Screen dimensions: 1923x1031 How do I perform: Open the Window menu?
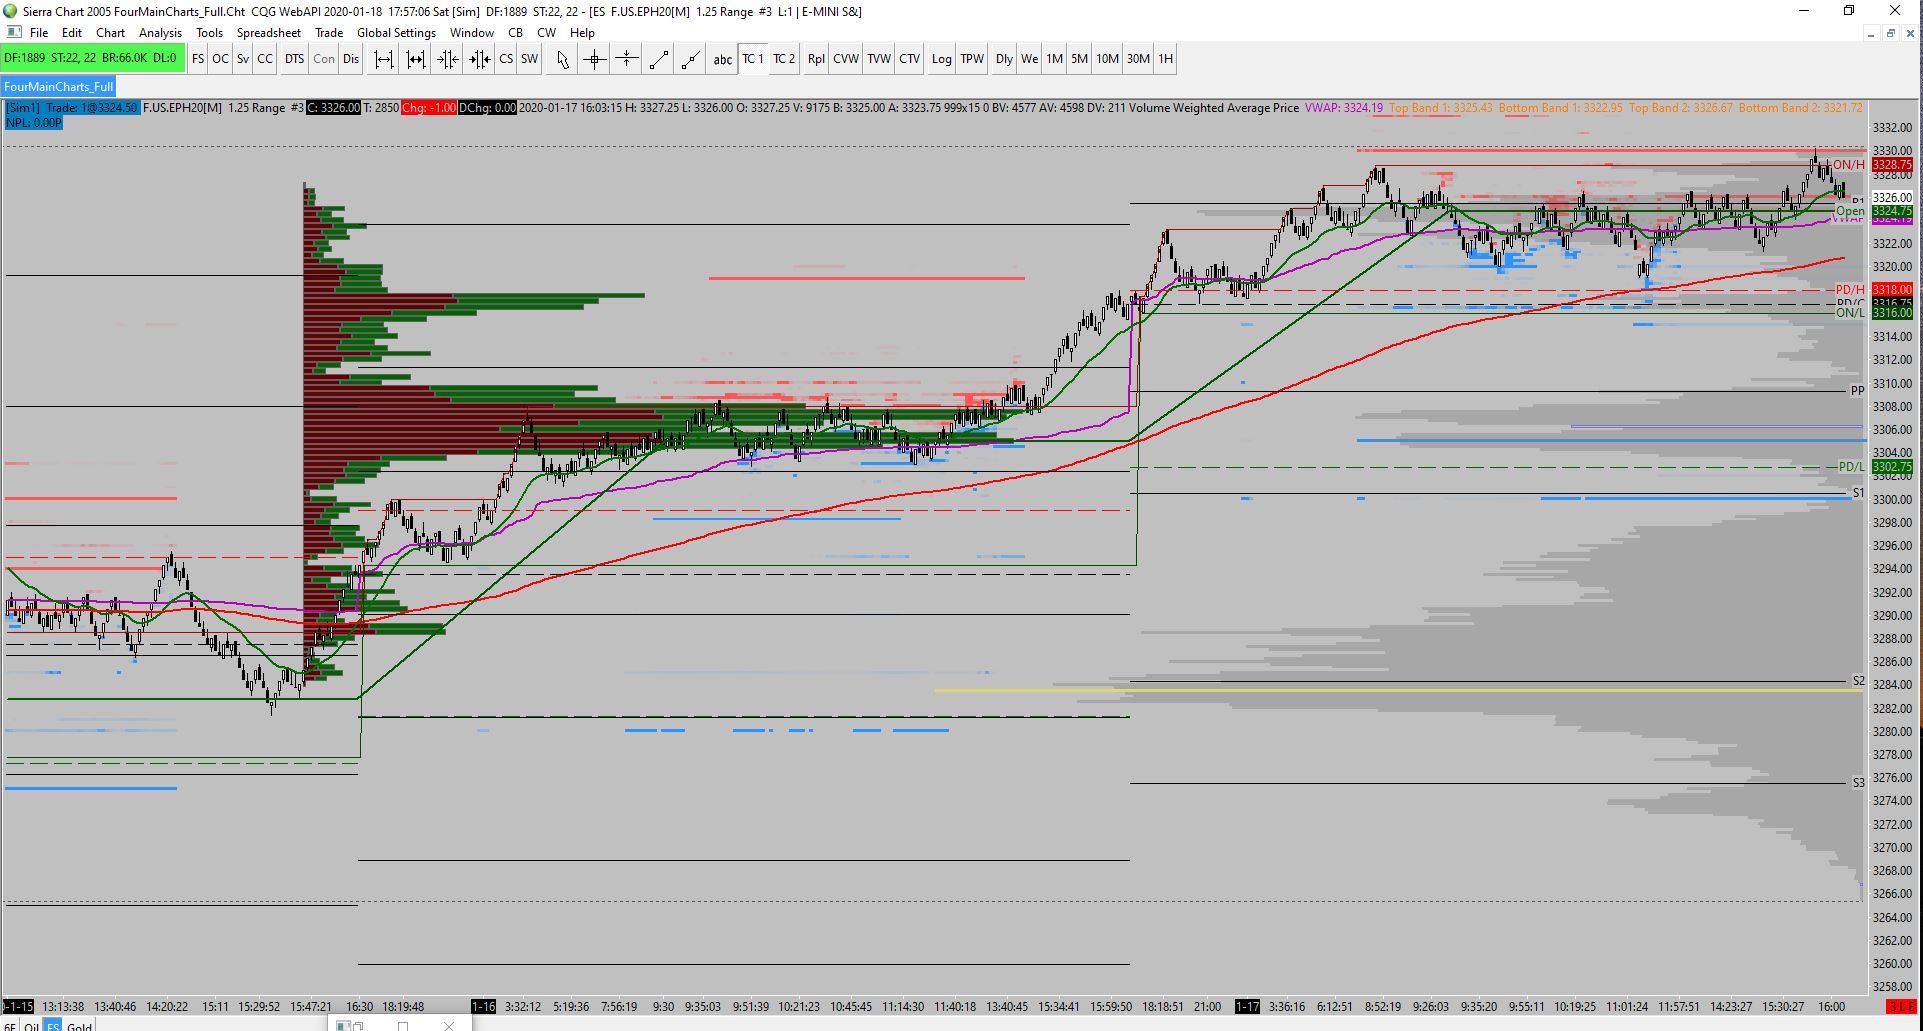point(472,32)
